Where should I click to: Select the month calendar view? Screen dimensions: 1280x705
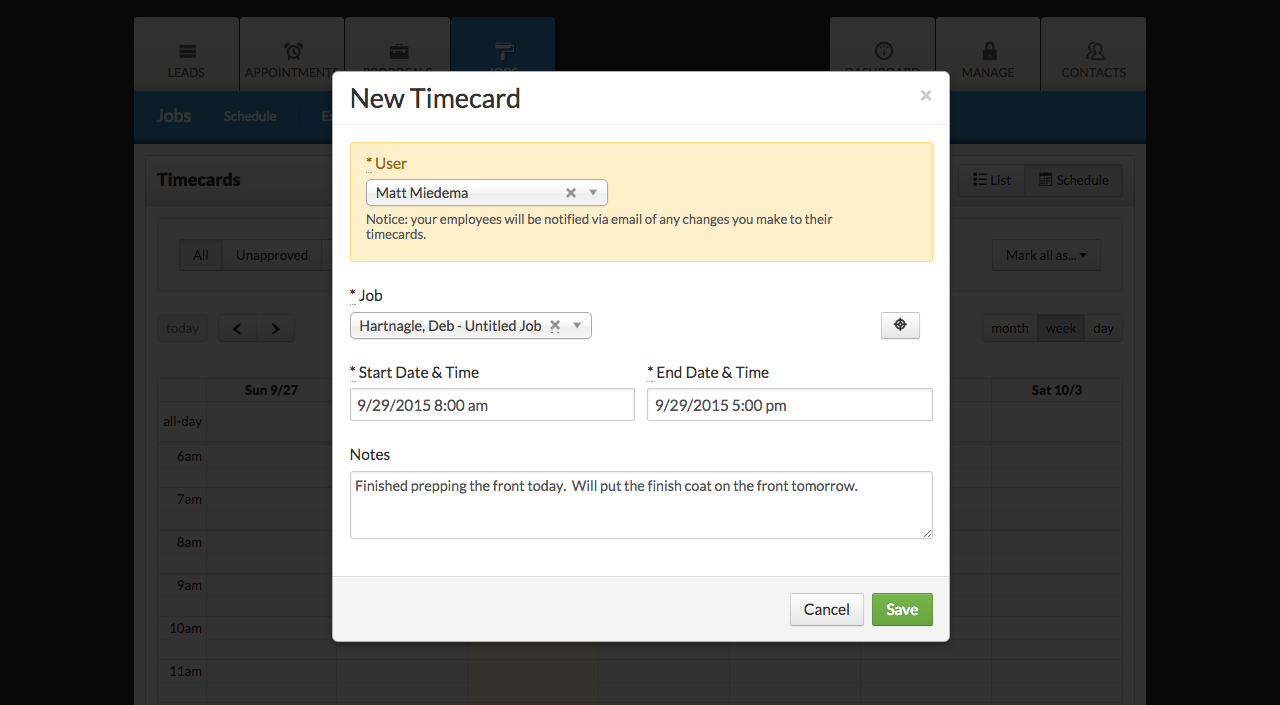pyautogui.click(x=1010, y=328)
